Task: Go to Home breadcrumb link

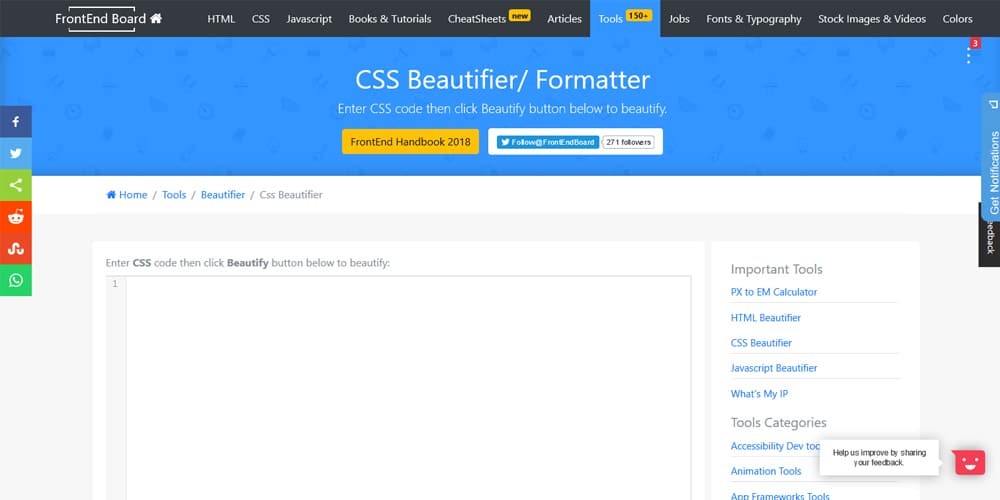Action: coord(127,195)
